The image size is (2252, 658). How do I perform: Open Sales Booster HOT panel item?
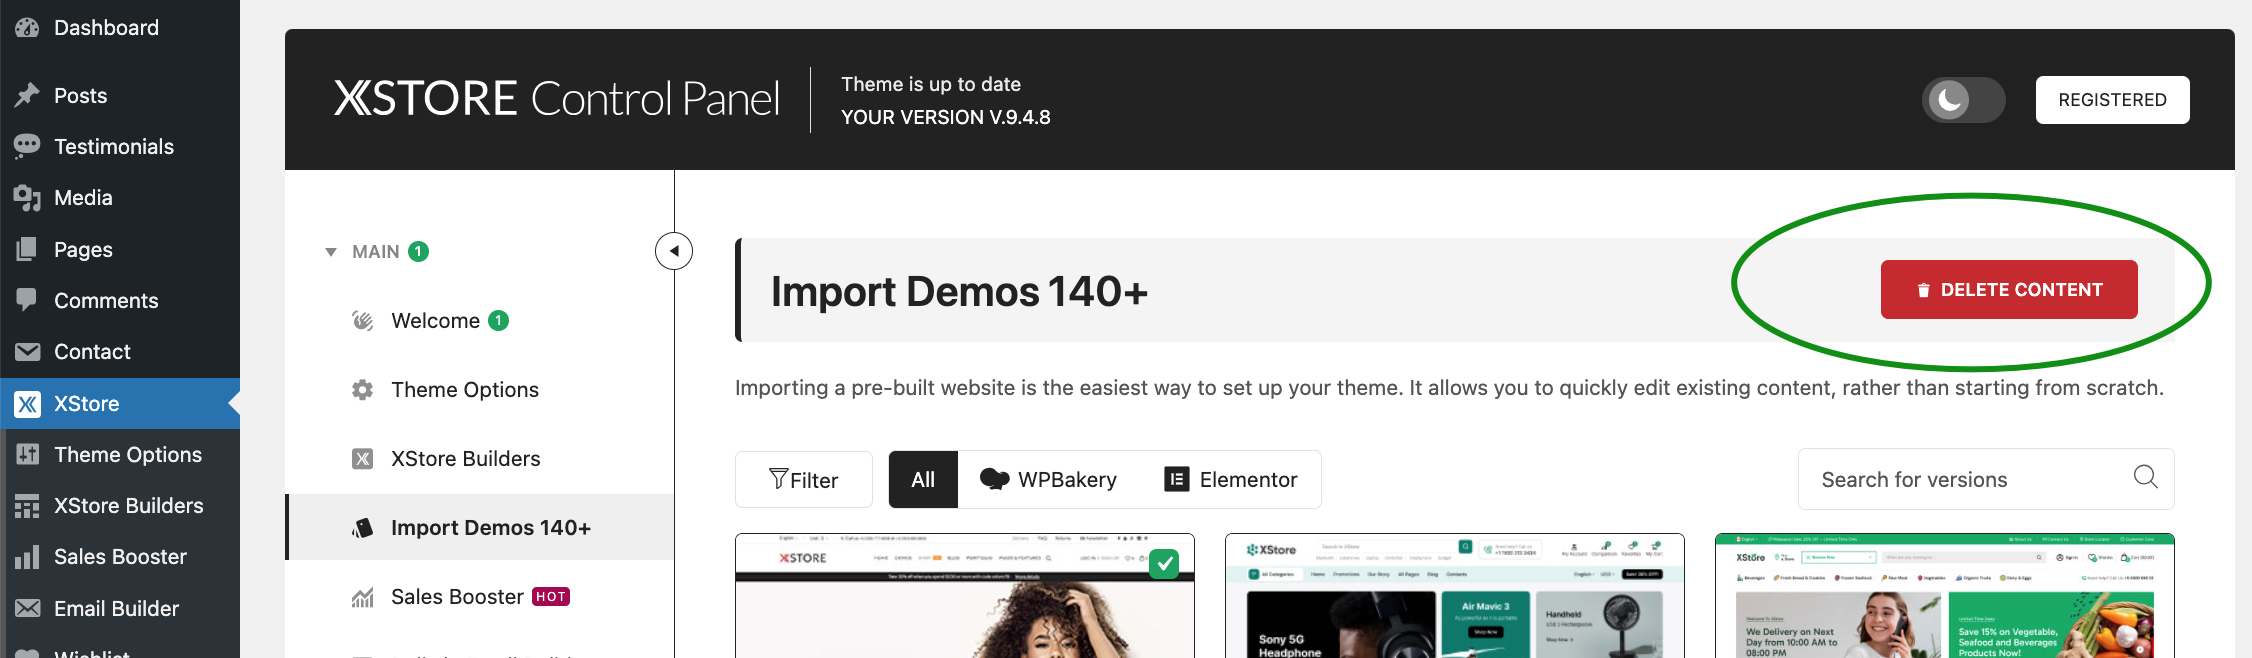coord(480,597)
